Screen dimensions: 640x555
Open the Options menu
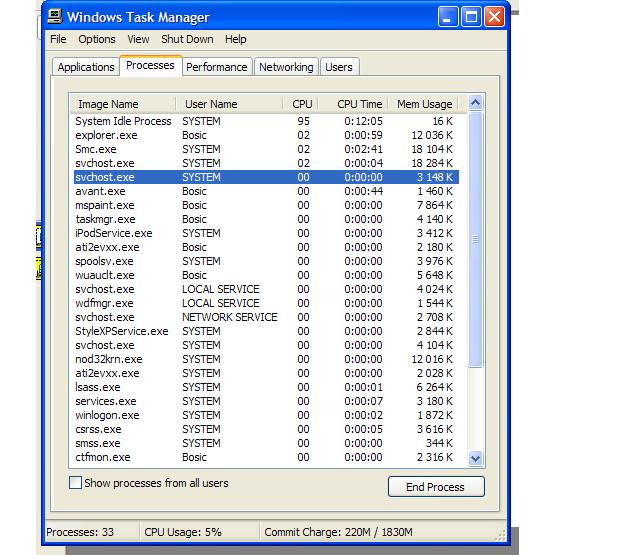97,39
